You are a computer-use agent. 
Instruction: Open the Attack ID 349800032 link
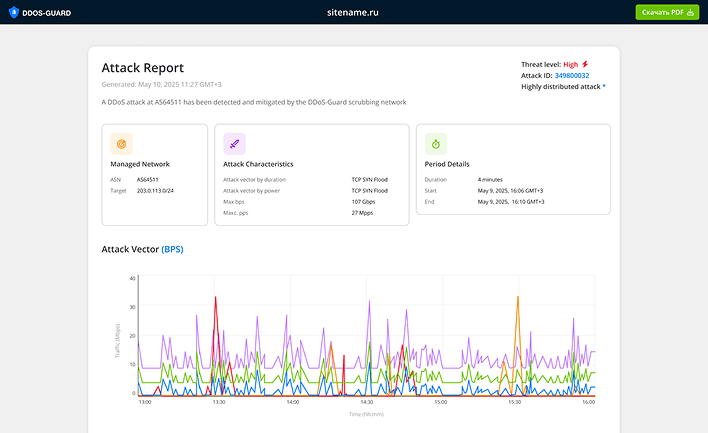572,75
